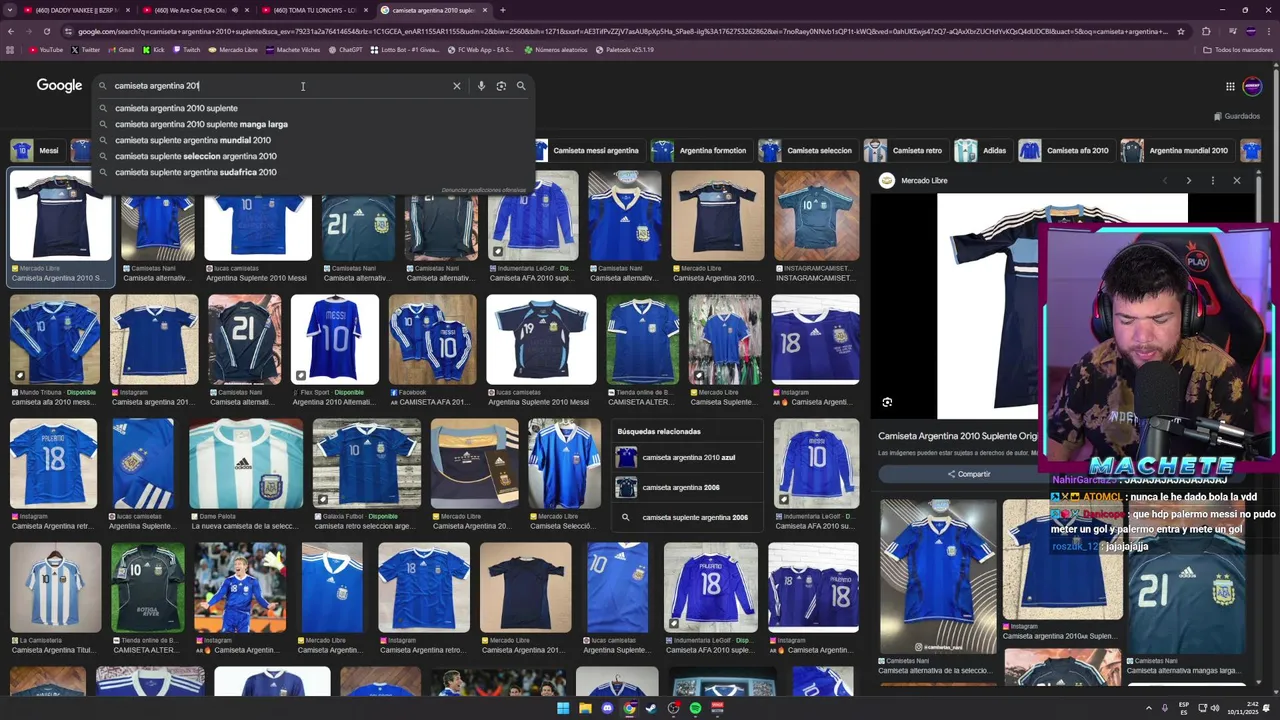Reload the page in browser toolbar
Viewport: 1280px width, 720px height.
(46, 31)
